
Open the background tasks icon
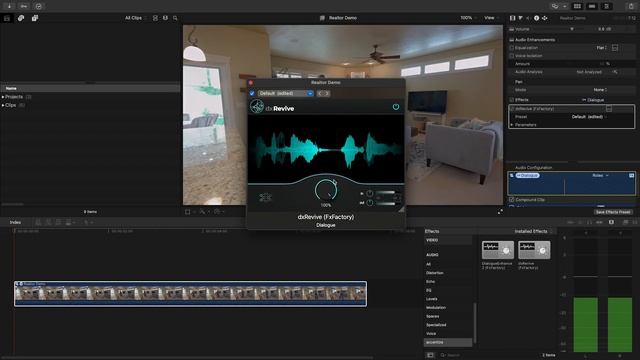coord(38,6)
